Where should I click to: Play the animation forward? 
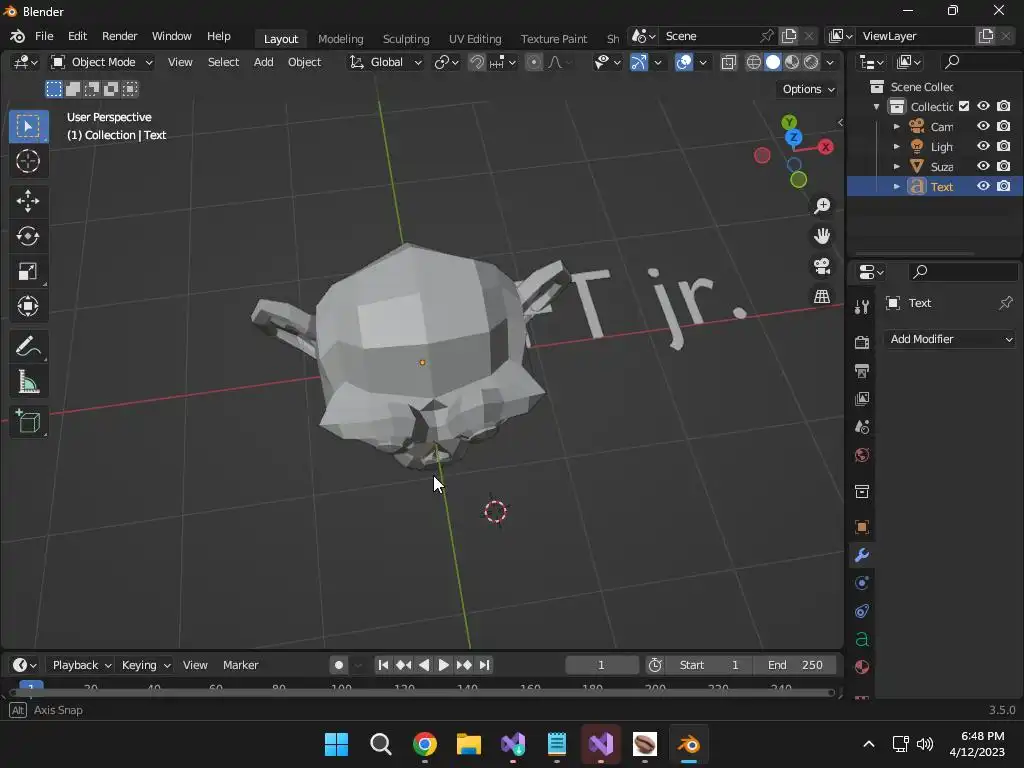(443, 665)
